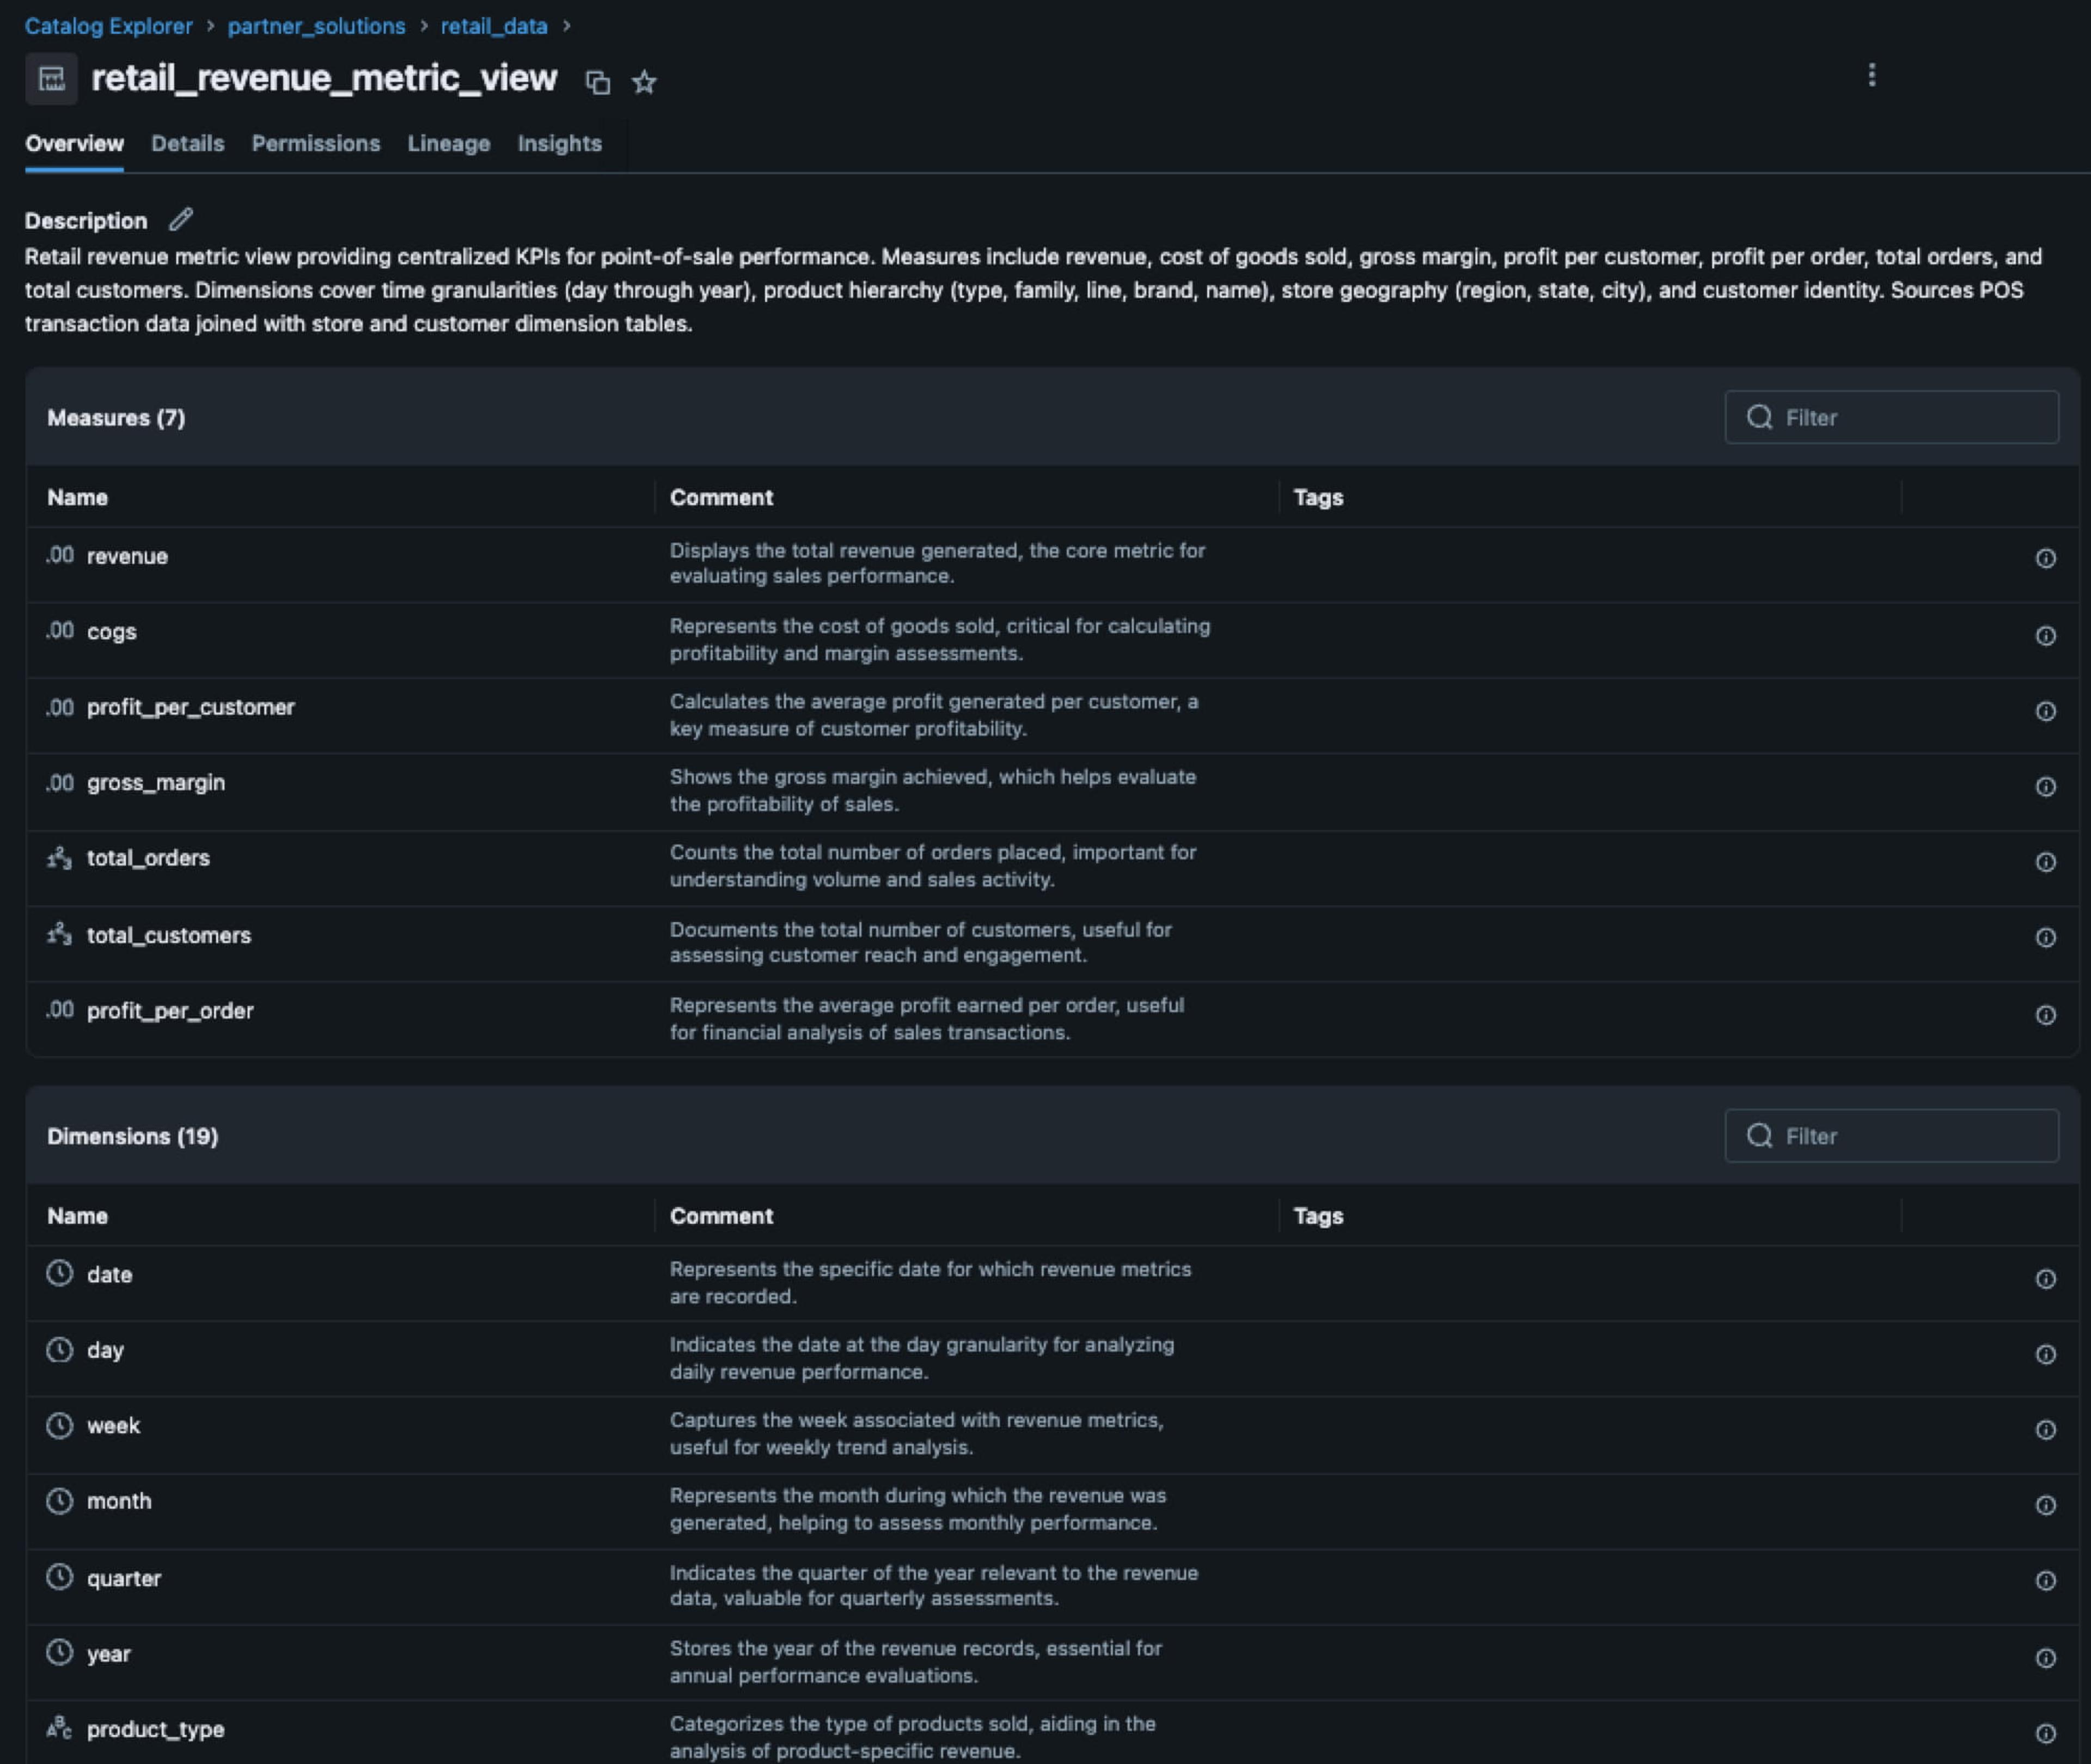Viewport: 2091px width, 1764px height.
Task: Focus the Measures filter field
Action: pyautogui.click(x=1890, y=417)
